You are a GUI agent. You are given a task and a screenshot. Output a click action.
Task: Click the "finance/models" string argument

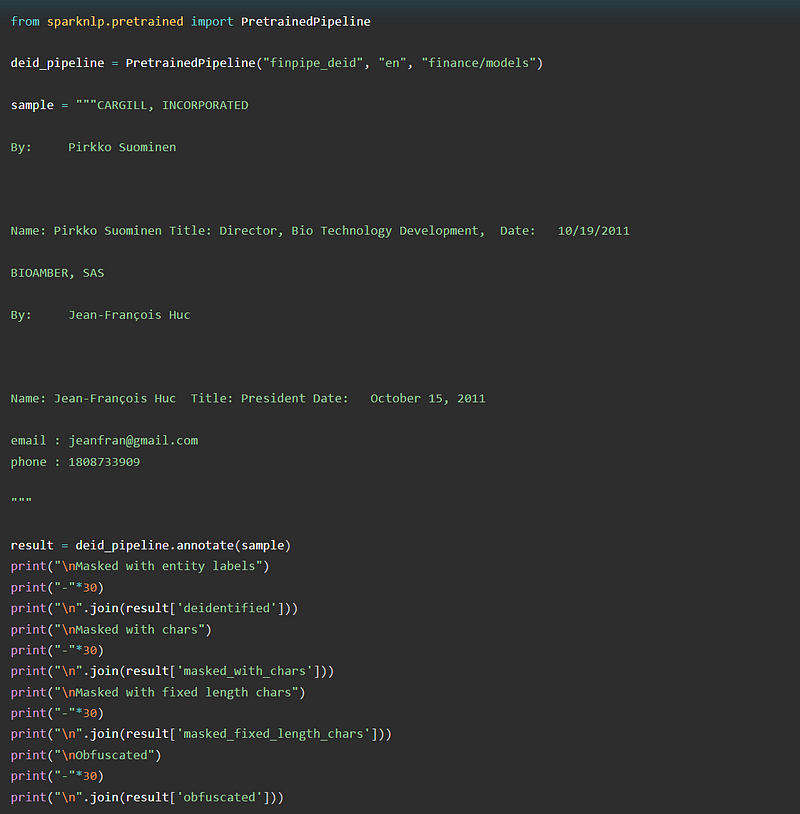pos(478,63)
